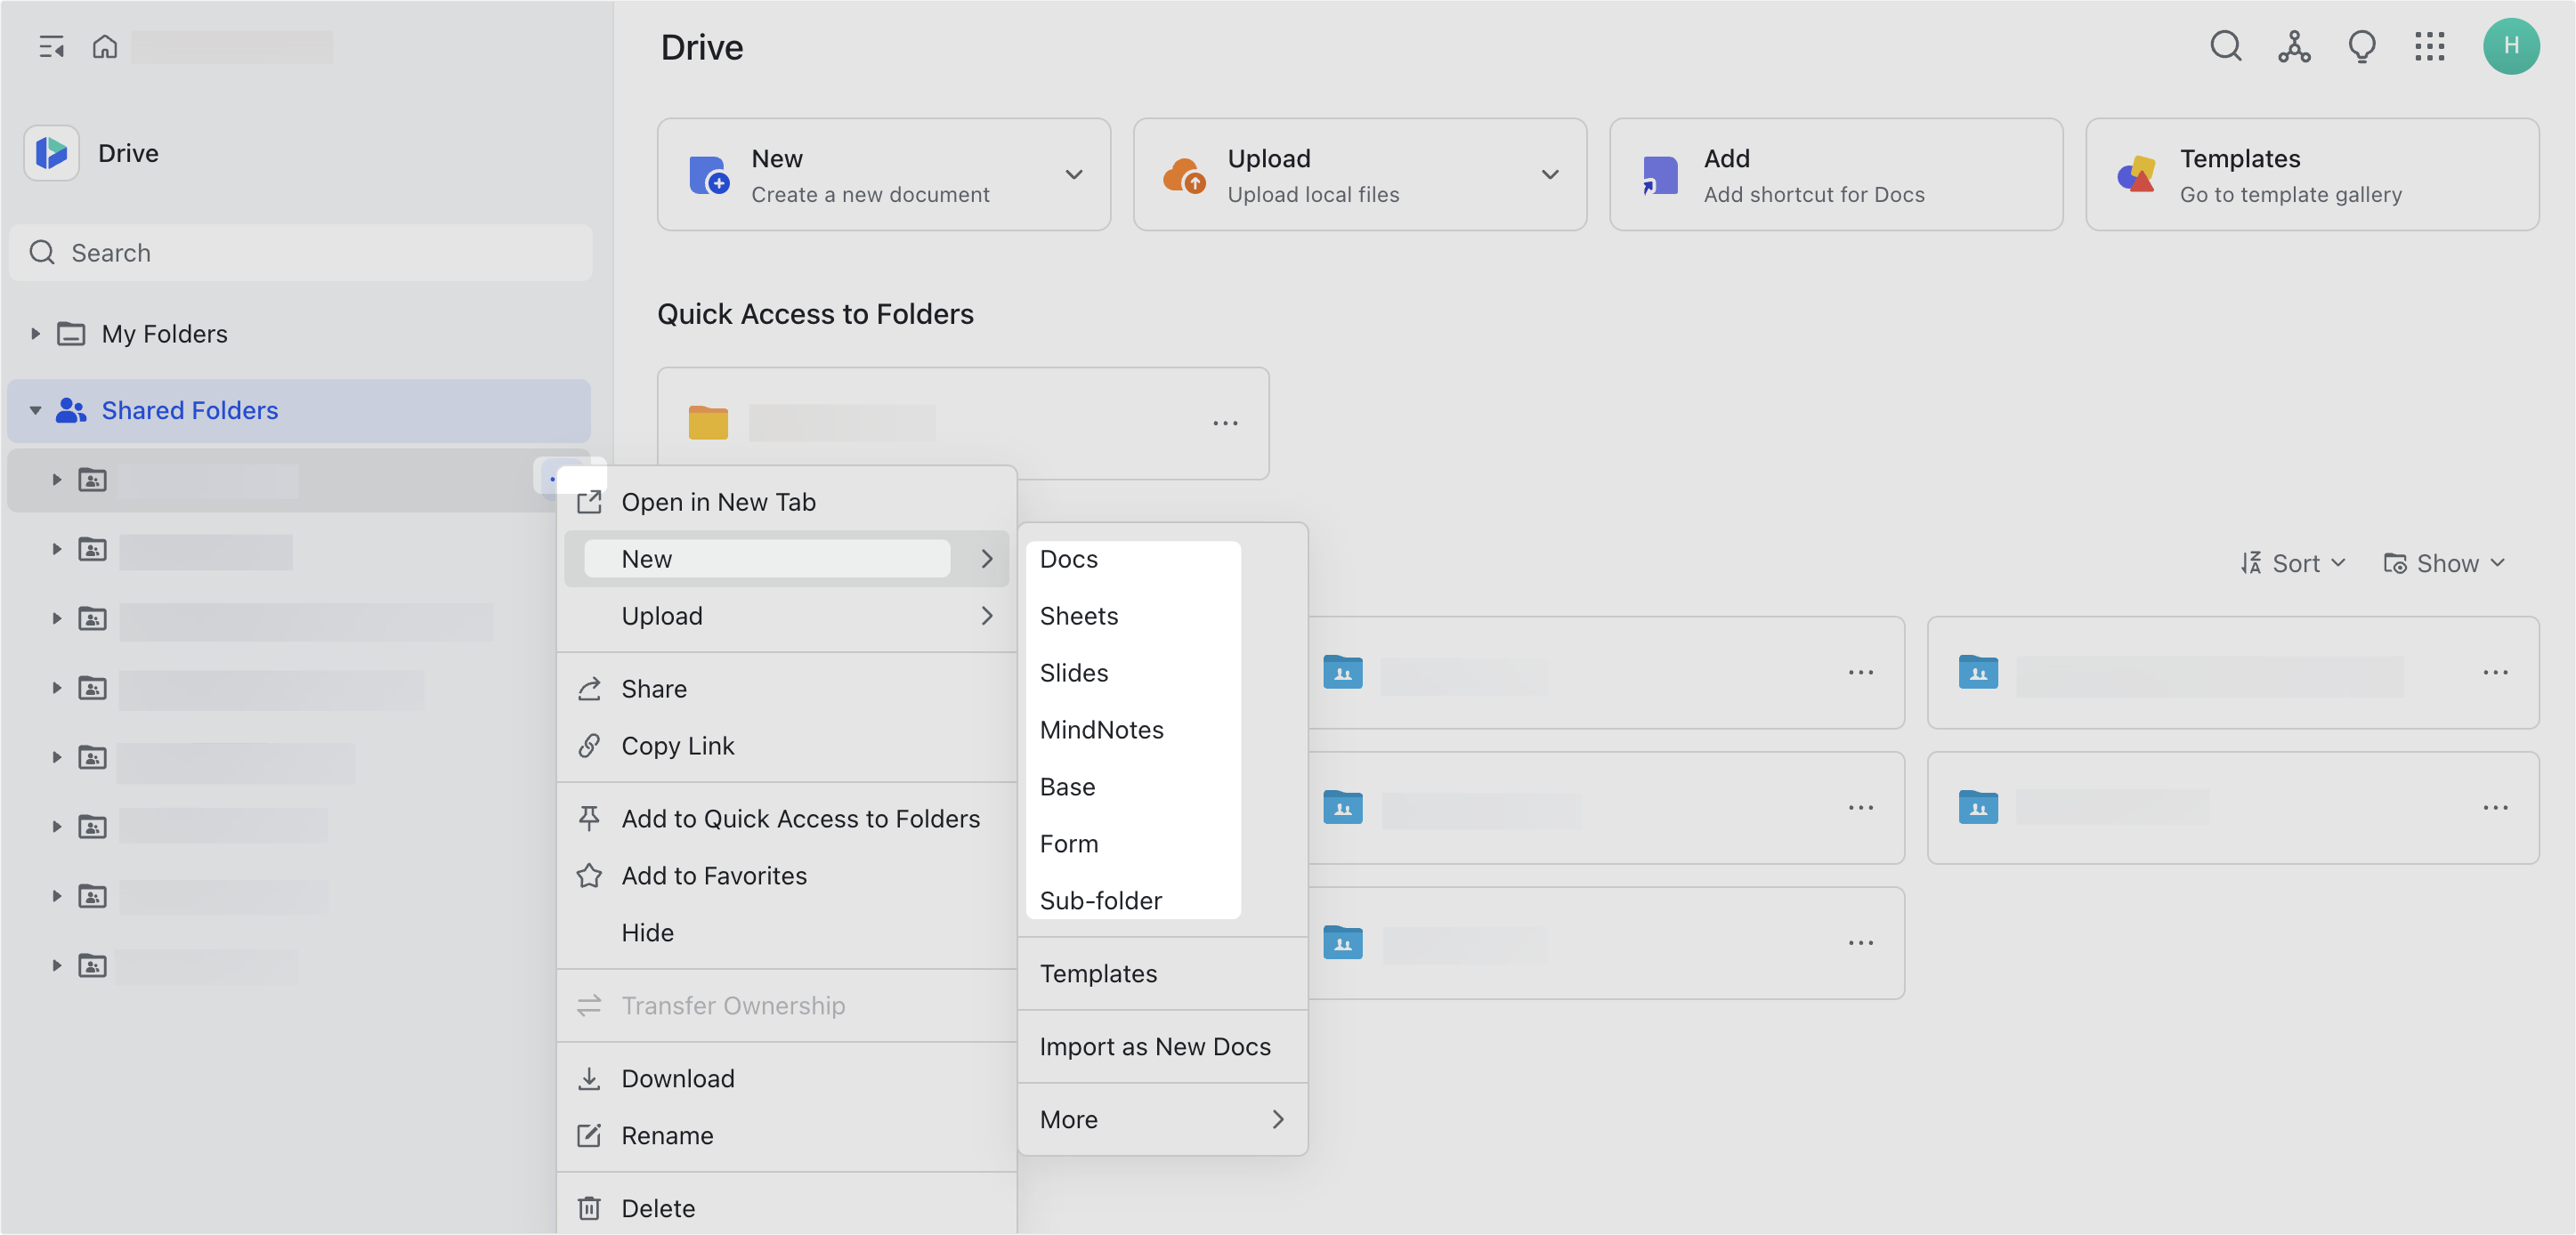This screenshot has height=1235, width=2576.
Task: Choose Delete from the context menu
Action: [786, 1209]
